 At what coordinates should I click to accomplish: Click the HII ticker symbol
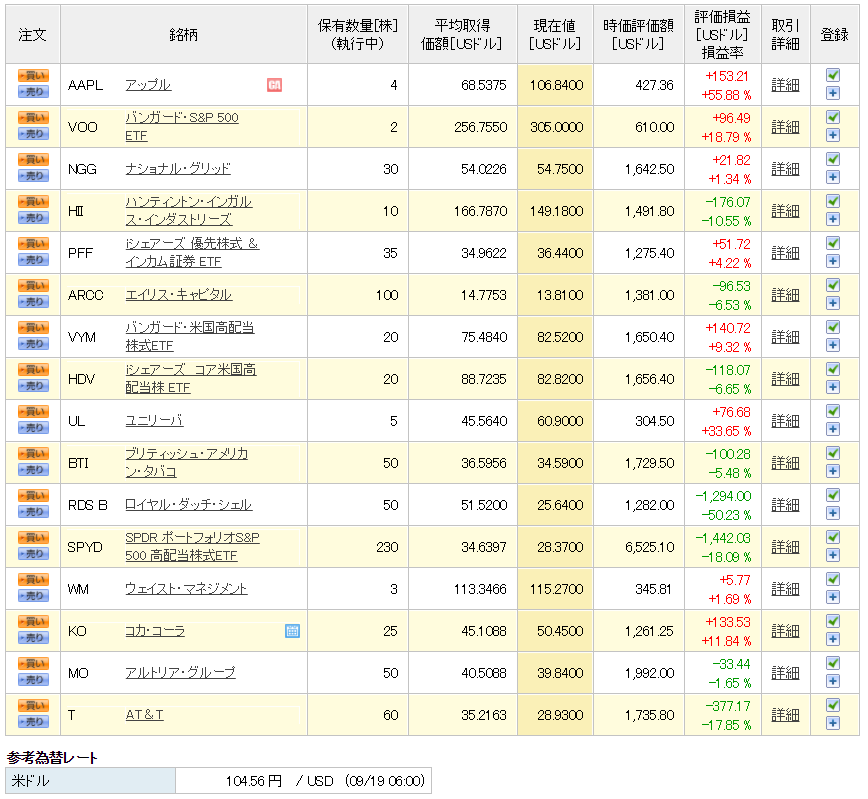point(76,211)
